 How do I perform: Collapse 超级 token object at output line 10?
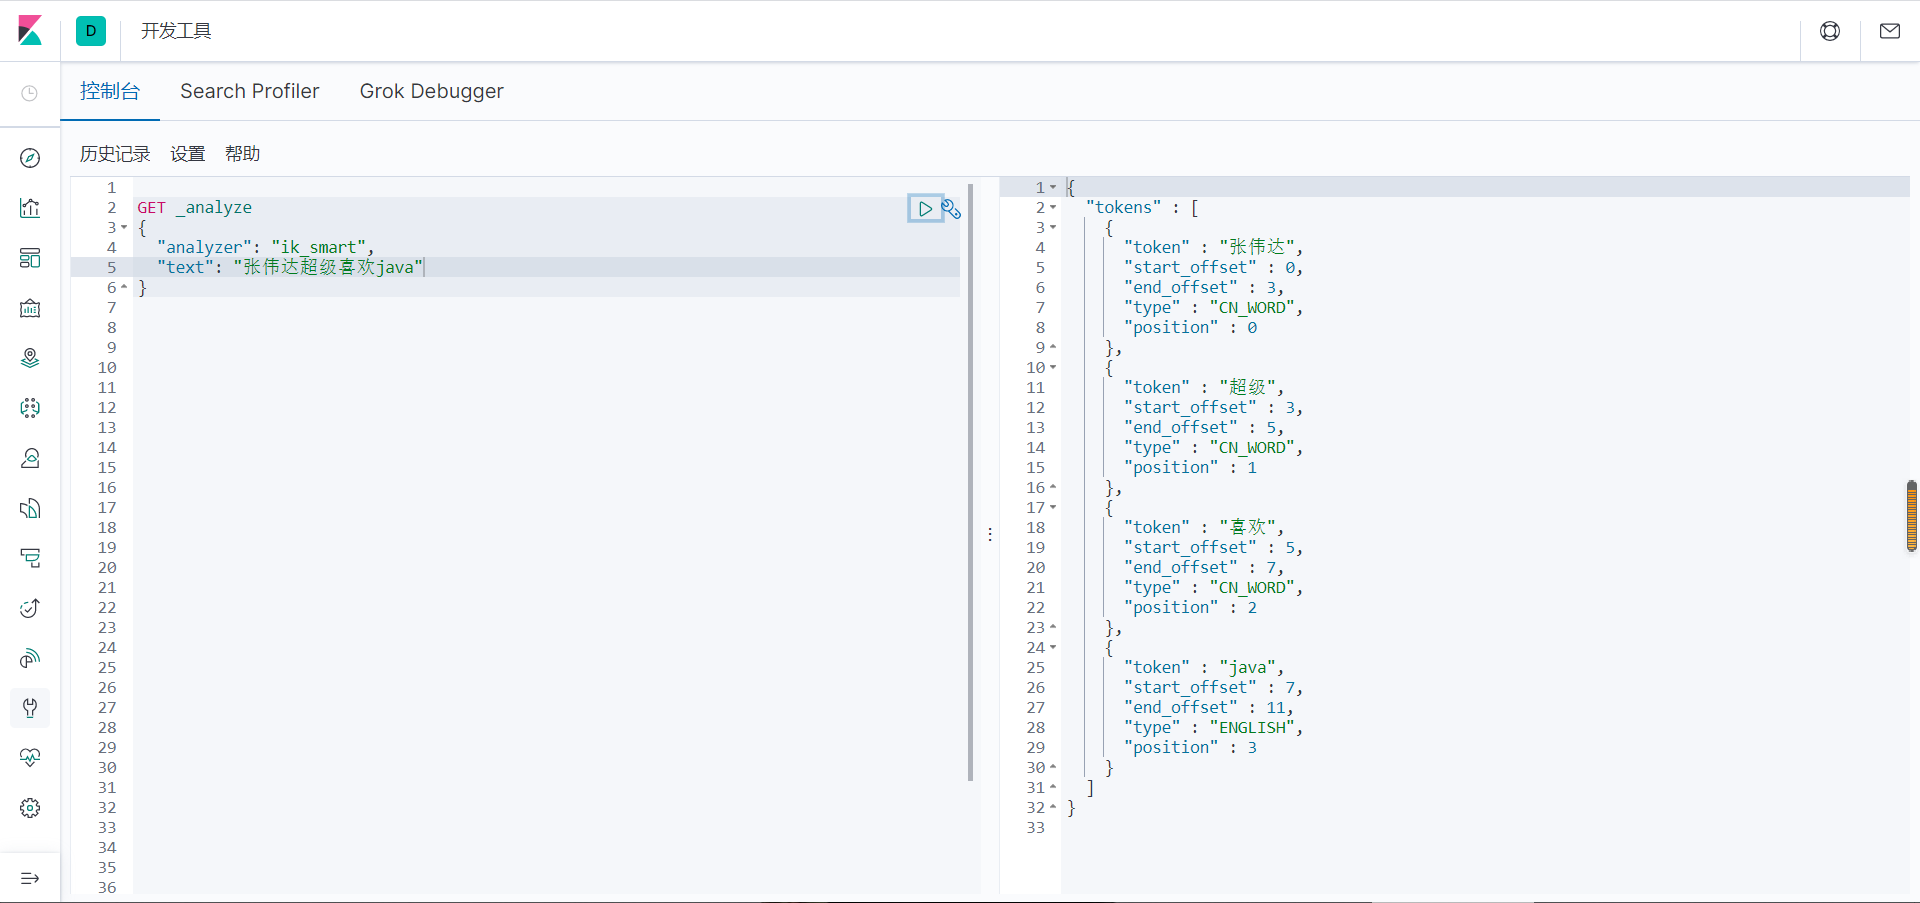tap(1053, 368)
